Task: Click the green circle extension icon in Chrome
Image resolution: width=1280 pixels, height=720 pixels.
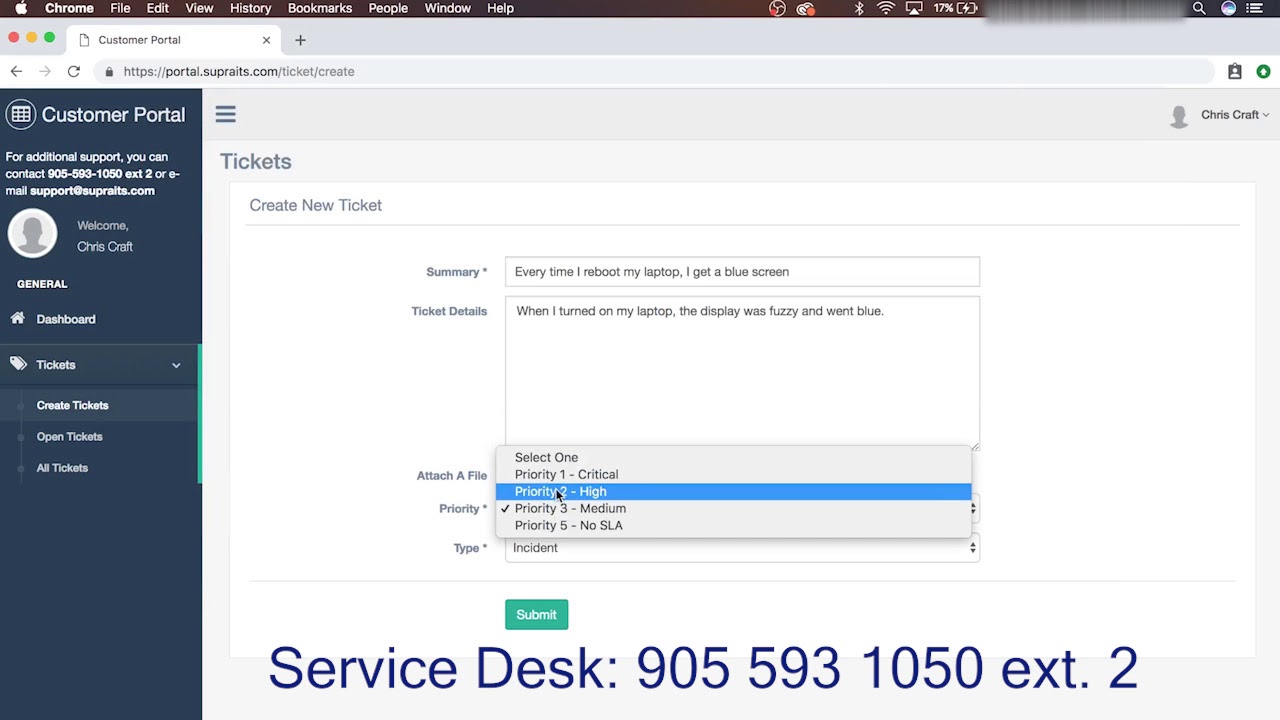Action: [1263, 71]
